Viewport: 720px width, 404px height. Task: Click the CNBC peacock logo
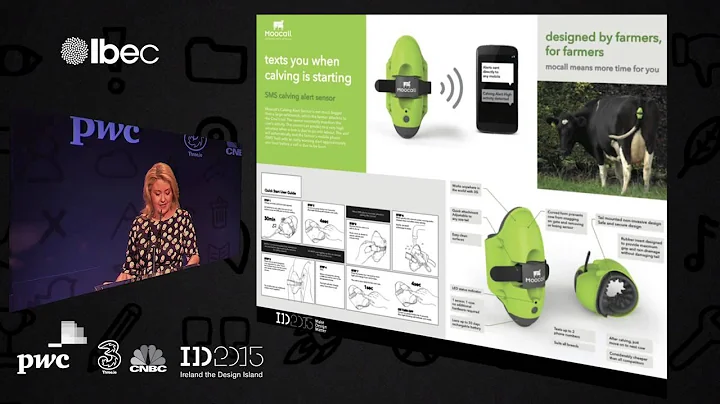(x=148, y=359)
